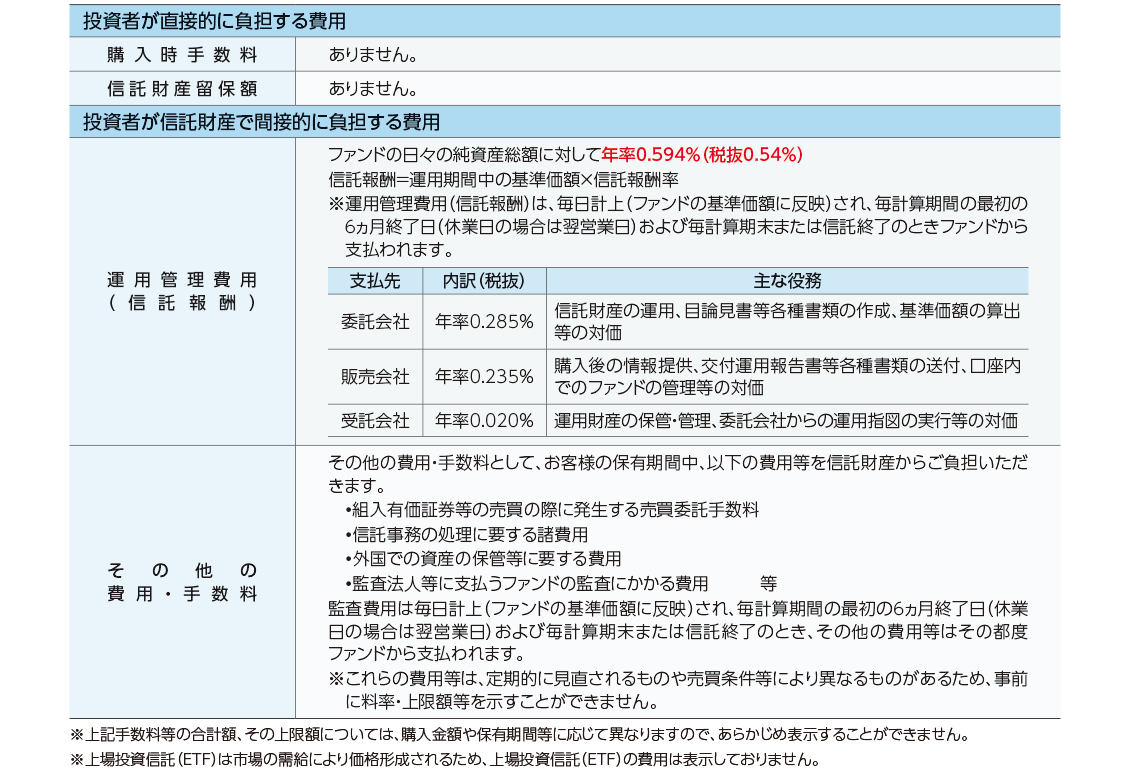Select the 購入時手数料 label cell
The width and height of the screenshot is (1130, 771).
(182, 54)
